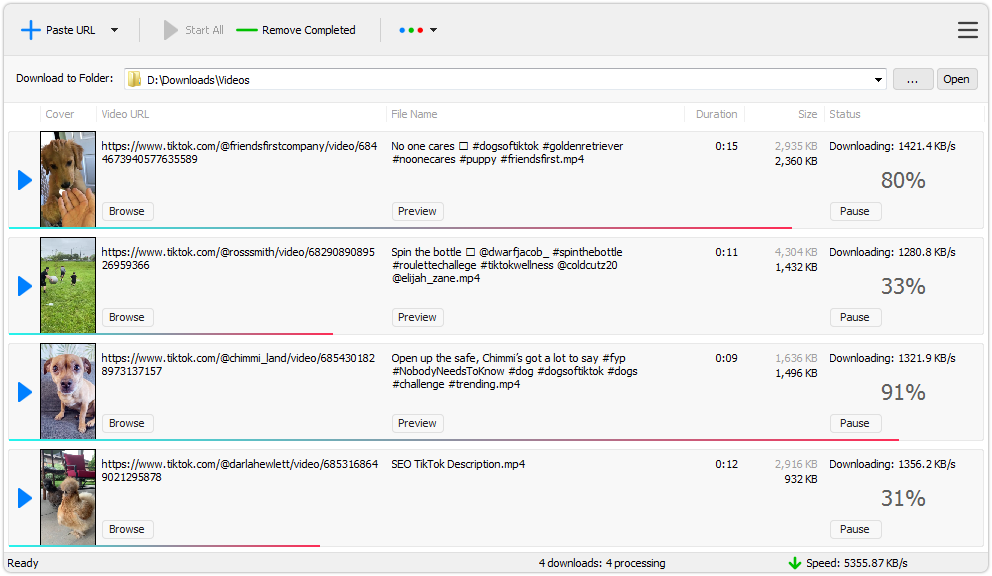Sort by the Duration column header
992x576 pixels.
716,114
